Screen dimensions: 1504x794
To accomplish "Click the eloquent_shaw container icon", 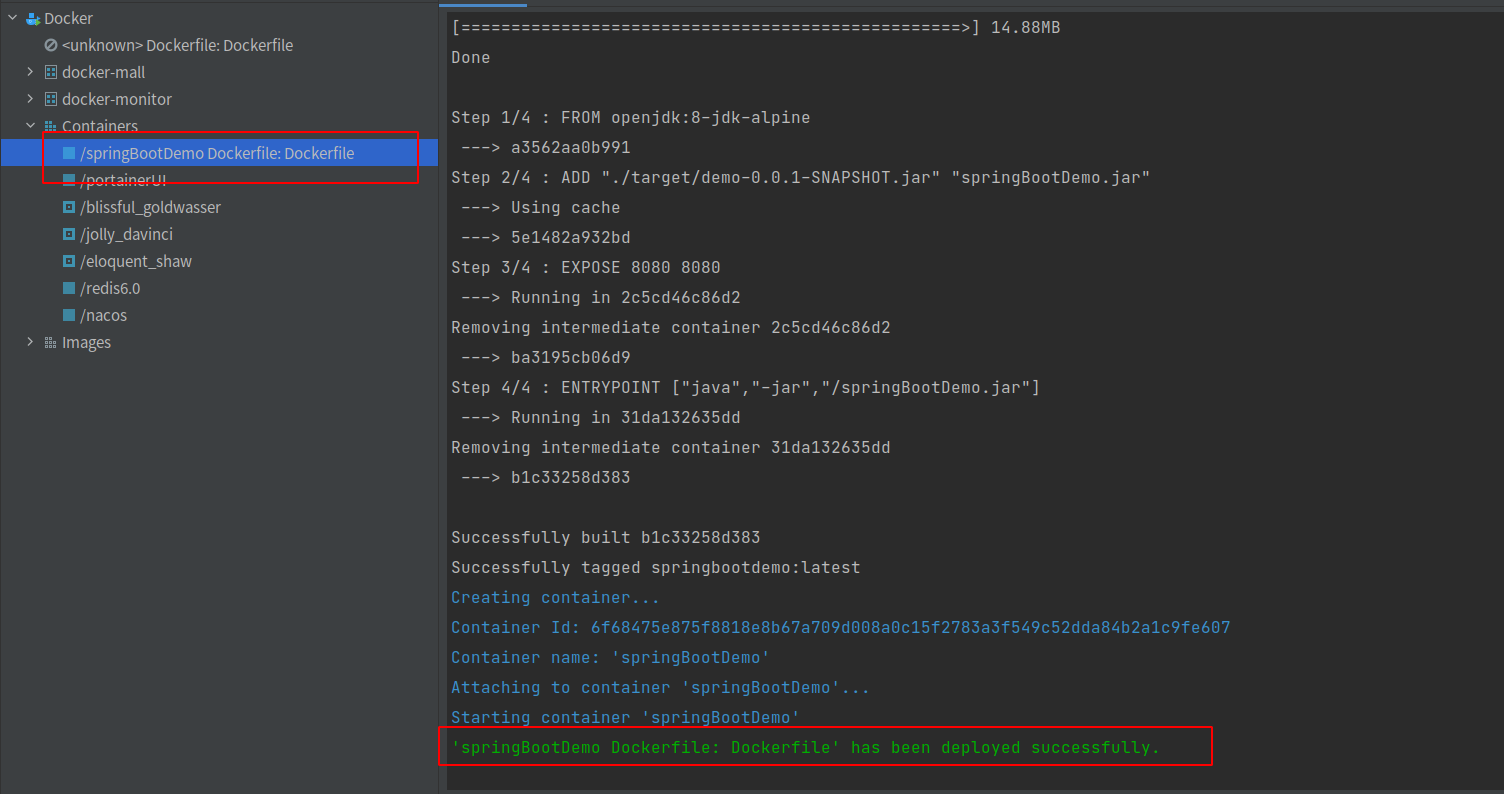I will (x=69, y=261).
